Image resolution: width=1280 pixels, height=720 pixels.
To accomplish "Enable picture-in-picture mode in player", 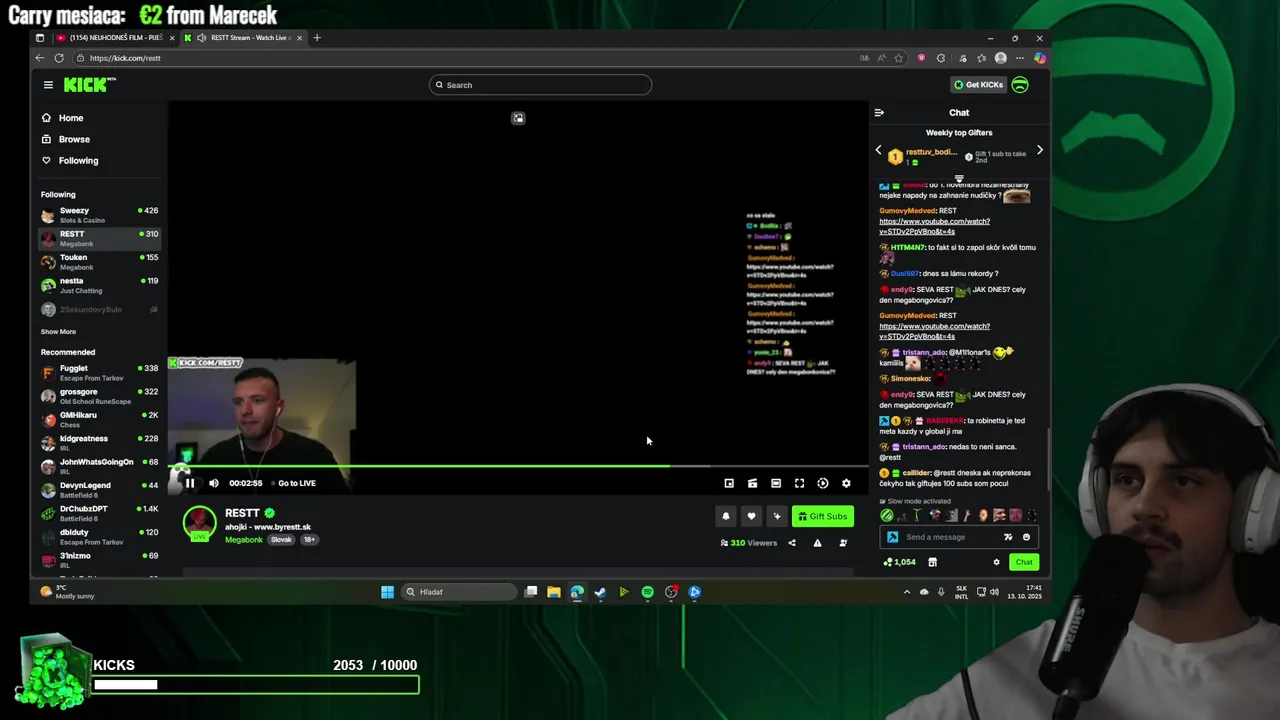I will 729,483.
